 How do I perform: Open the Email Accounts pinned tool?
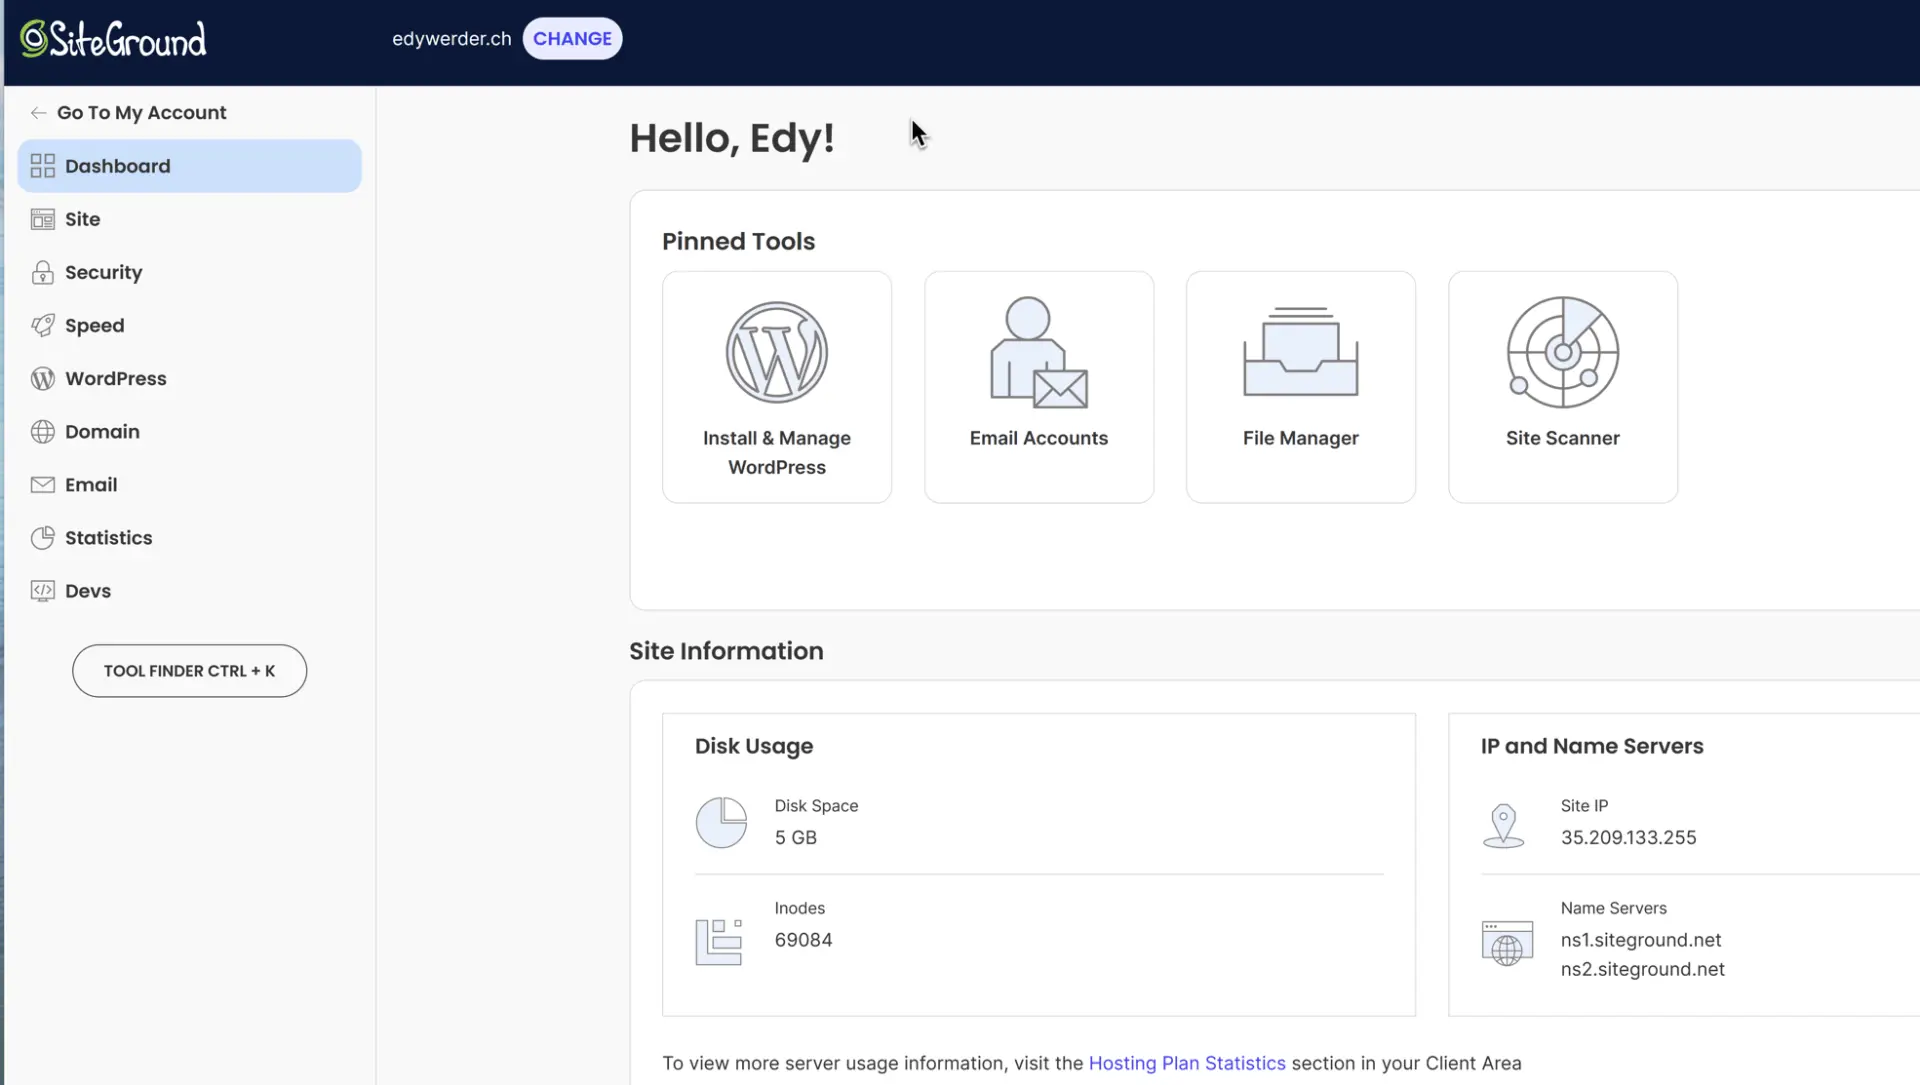[1039, 386]
